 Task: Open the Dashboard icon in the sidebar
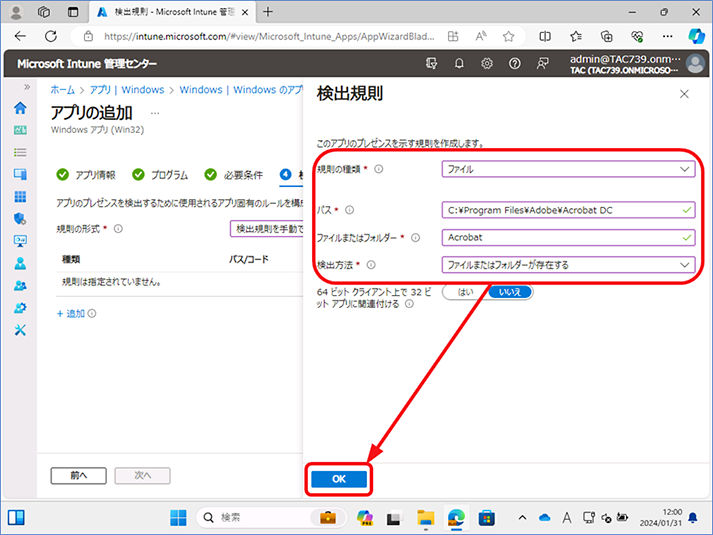(x=20, y=130)
